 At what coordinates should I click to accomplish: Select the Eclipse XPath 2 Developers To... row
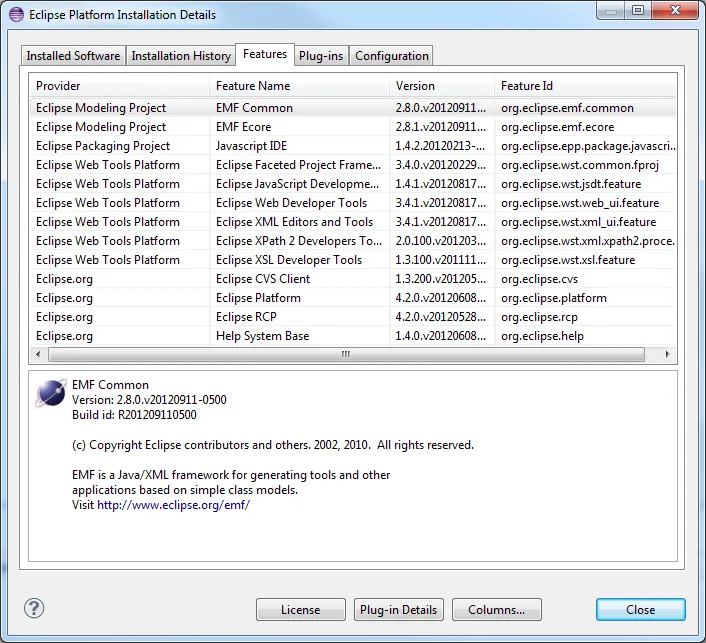[353, 240]
